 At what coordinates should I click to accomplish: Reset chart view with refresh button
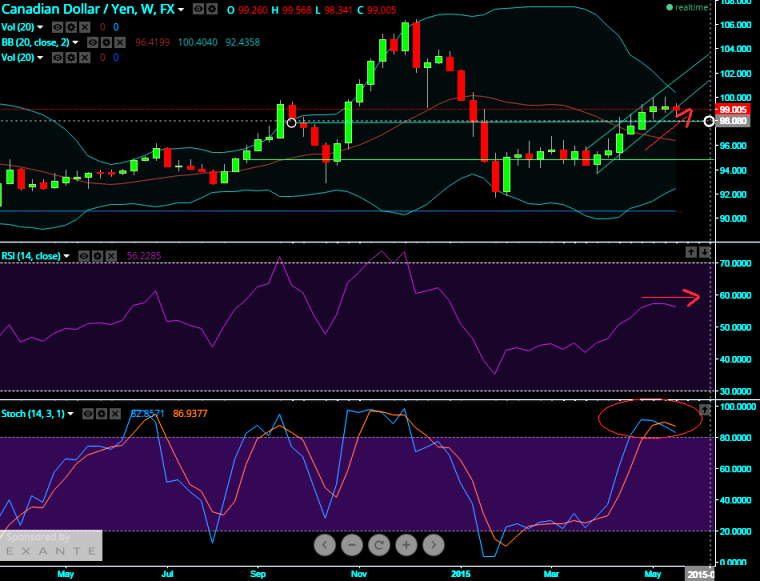click(x=379, y=545)
